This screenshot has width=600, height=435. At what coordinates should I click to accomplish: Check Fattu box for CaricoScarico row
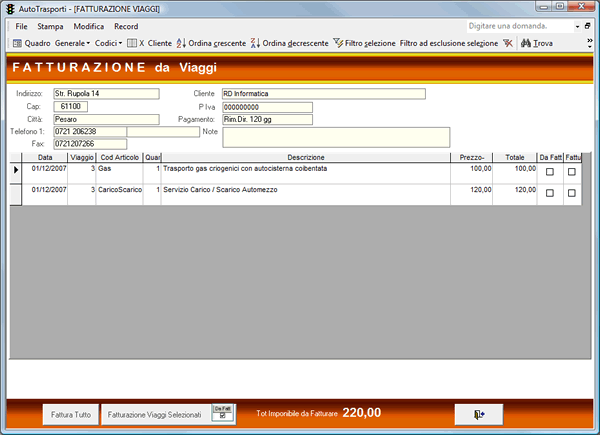coord(572,193)
